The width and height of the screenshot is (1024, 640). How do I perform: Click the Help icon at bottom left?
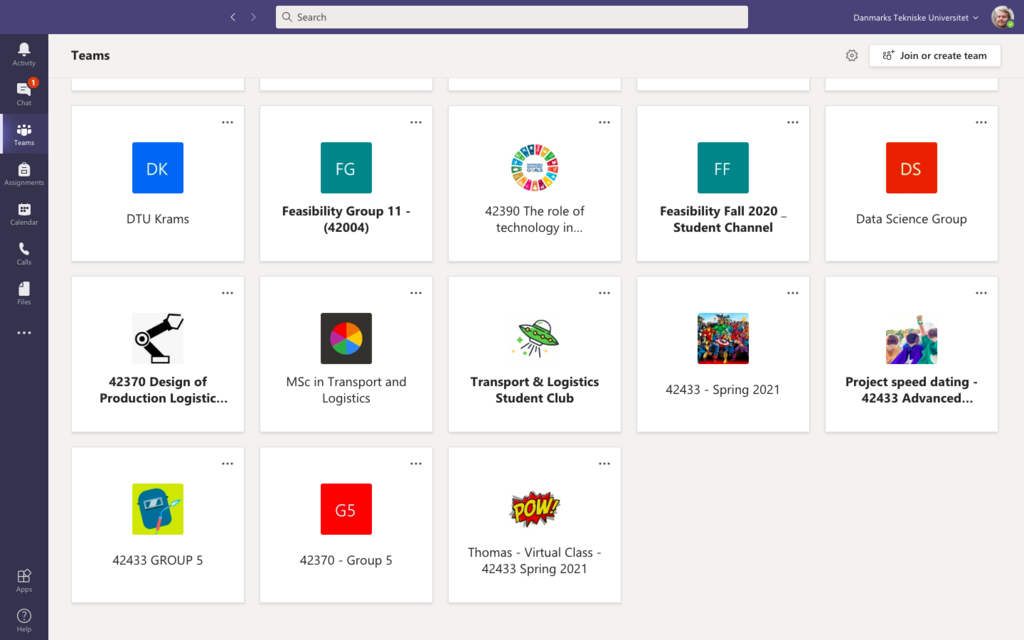coord(24,620)
